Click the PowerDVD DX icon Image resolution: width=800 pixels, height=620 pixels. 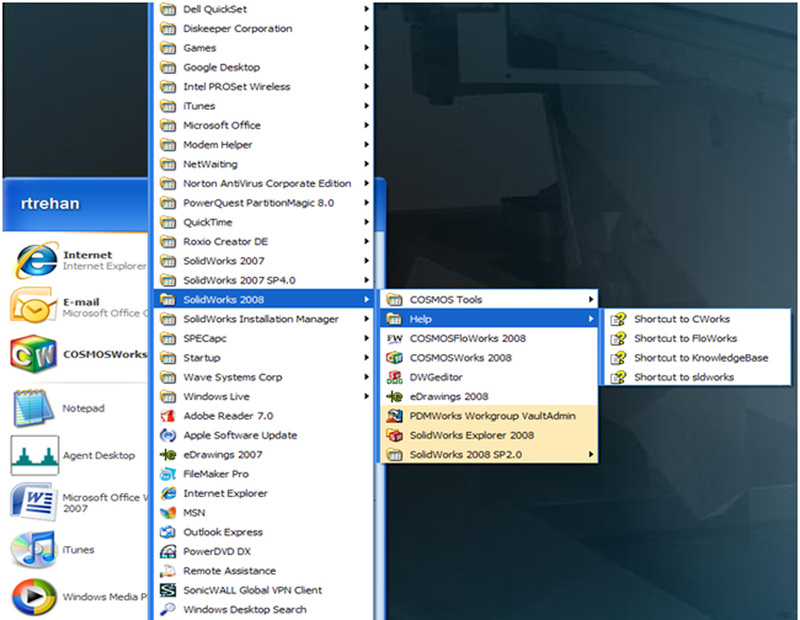[x=168, y=552]
